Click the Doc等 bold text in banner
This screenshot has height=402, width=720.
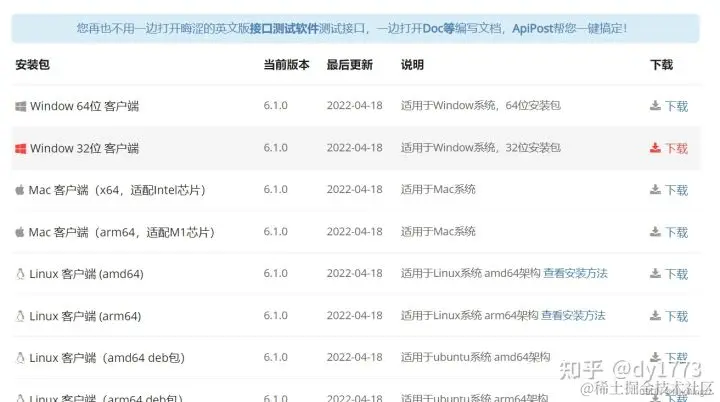[438, 28]
